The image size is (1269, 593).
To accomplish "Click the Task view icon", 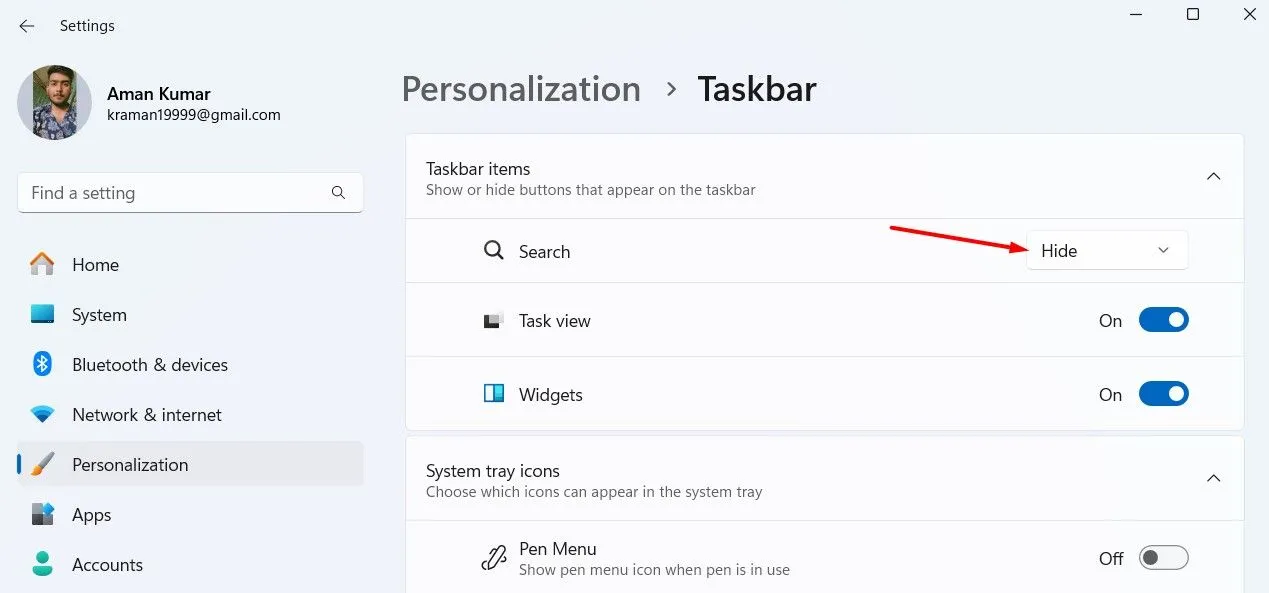I will [493, 321].
